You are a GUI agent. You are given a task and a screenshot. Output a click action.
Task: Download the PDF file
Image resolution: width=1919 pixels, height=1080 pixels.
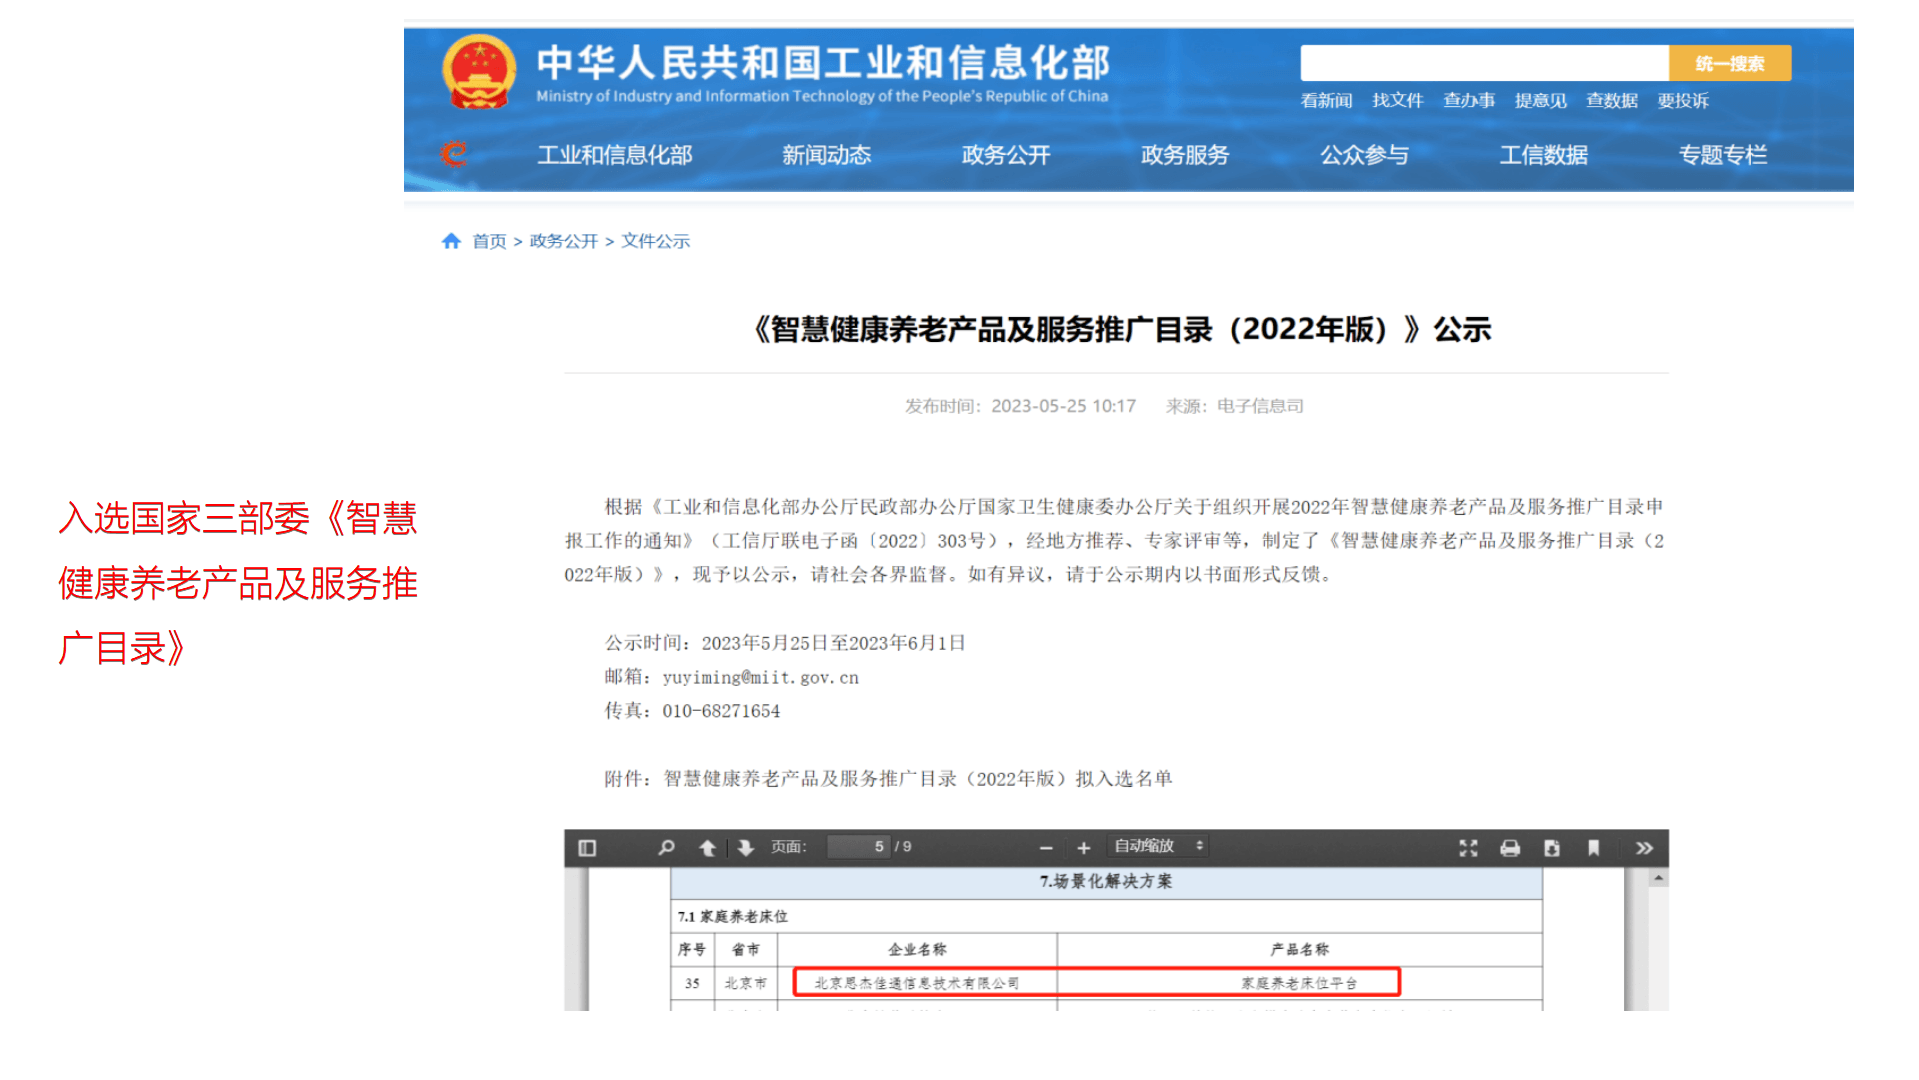click(x=1552, y=848)
